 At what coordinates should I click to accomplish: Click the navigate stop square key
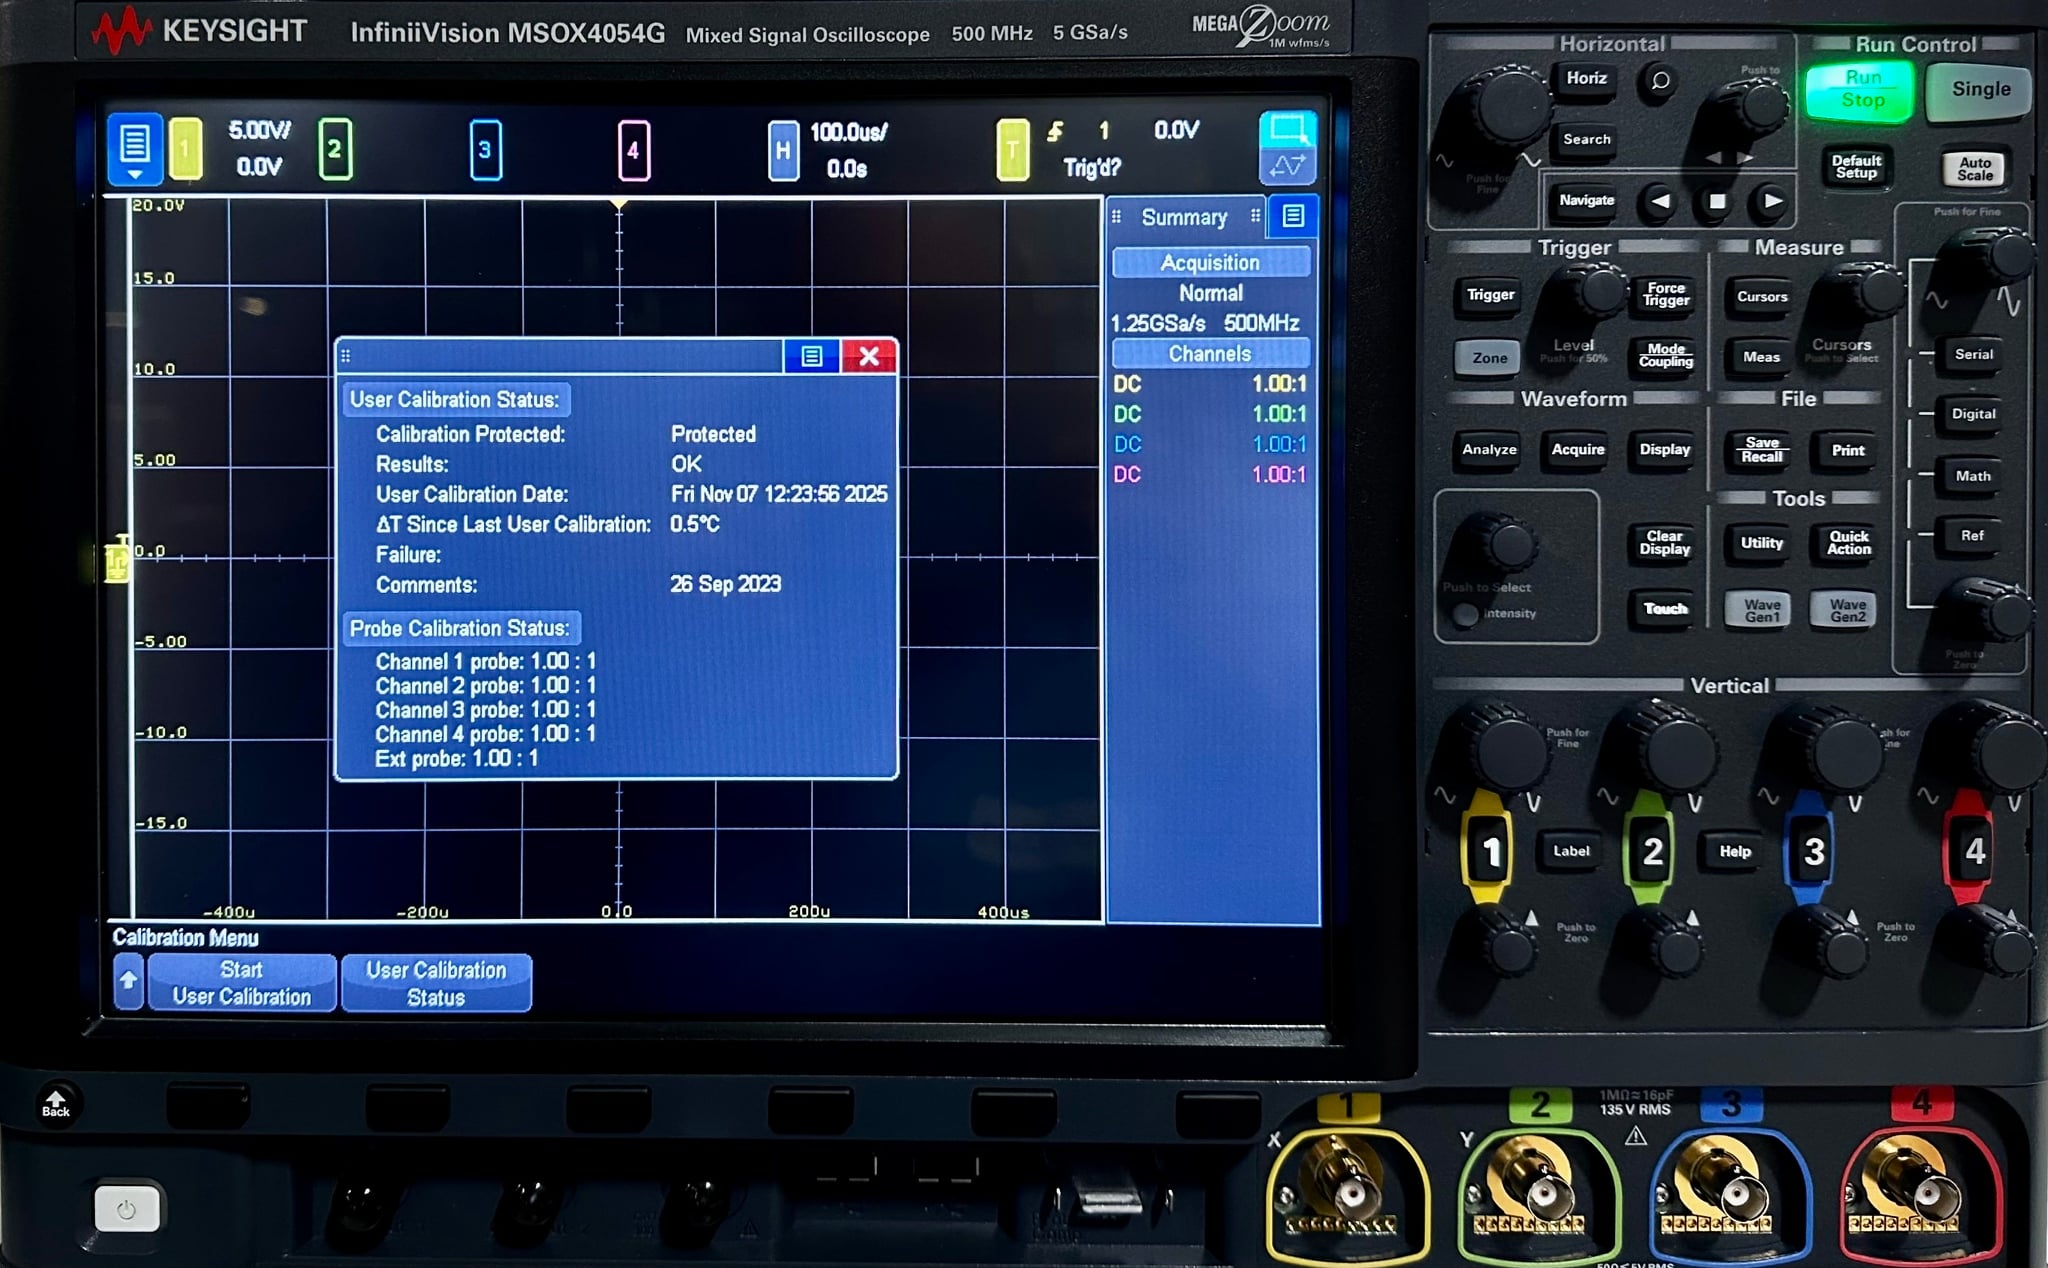(x=1717, y=202)
